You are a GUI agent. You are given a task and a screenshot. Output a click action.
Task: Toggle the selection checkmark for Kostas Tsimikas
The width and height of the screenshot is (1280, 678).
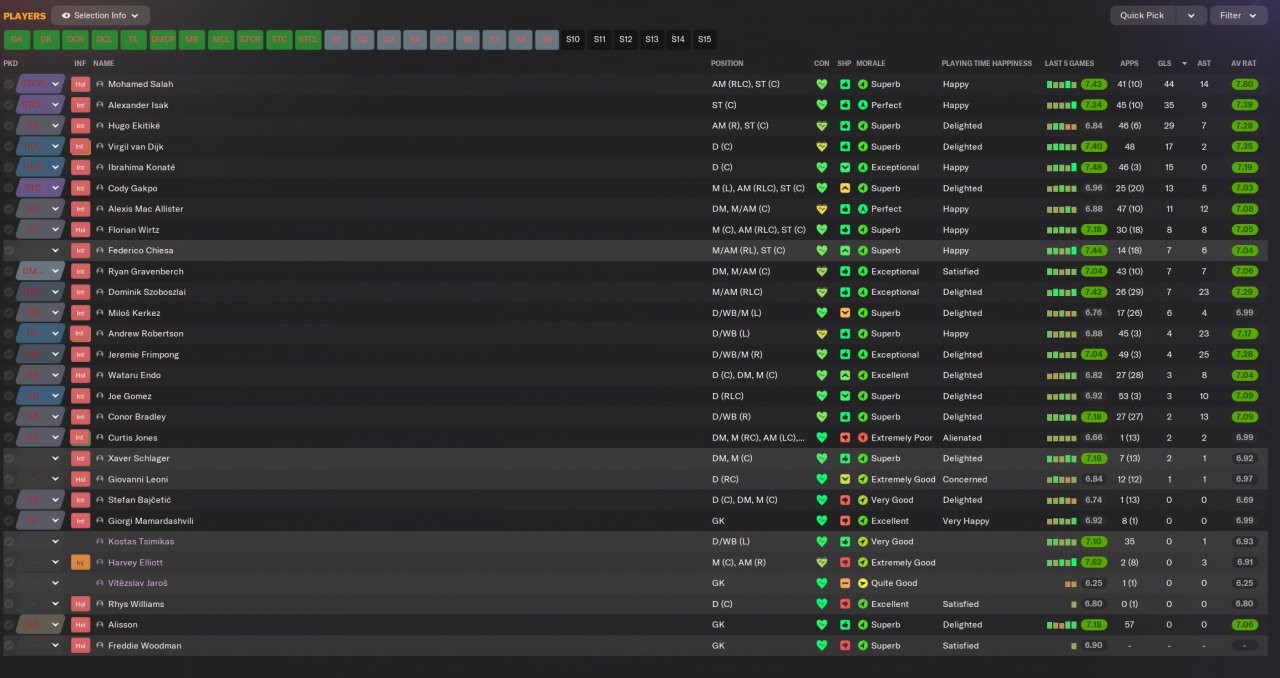pyautogui.click(x=9, y=542)
